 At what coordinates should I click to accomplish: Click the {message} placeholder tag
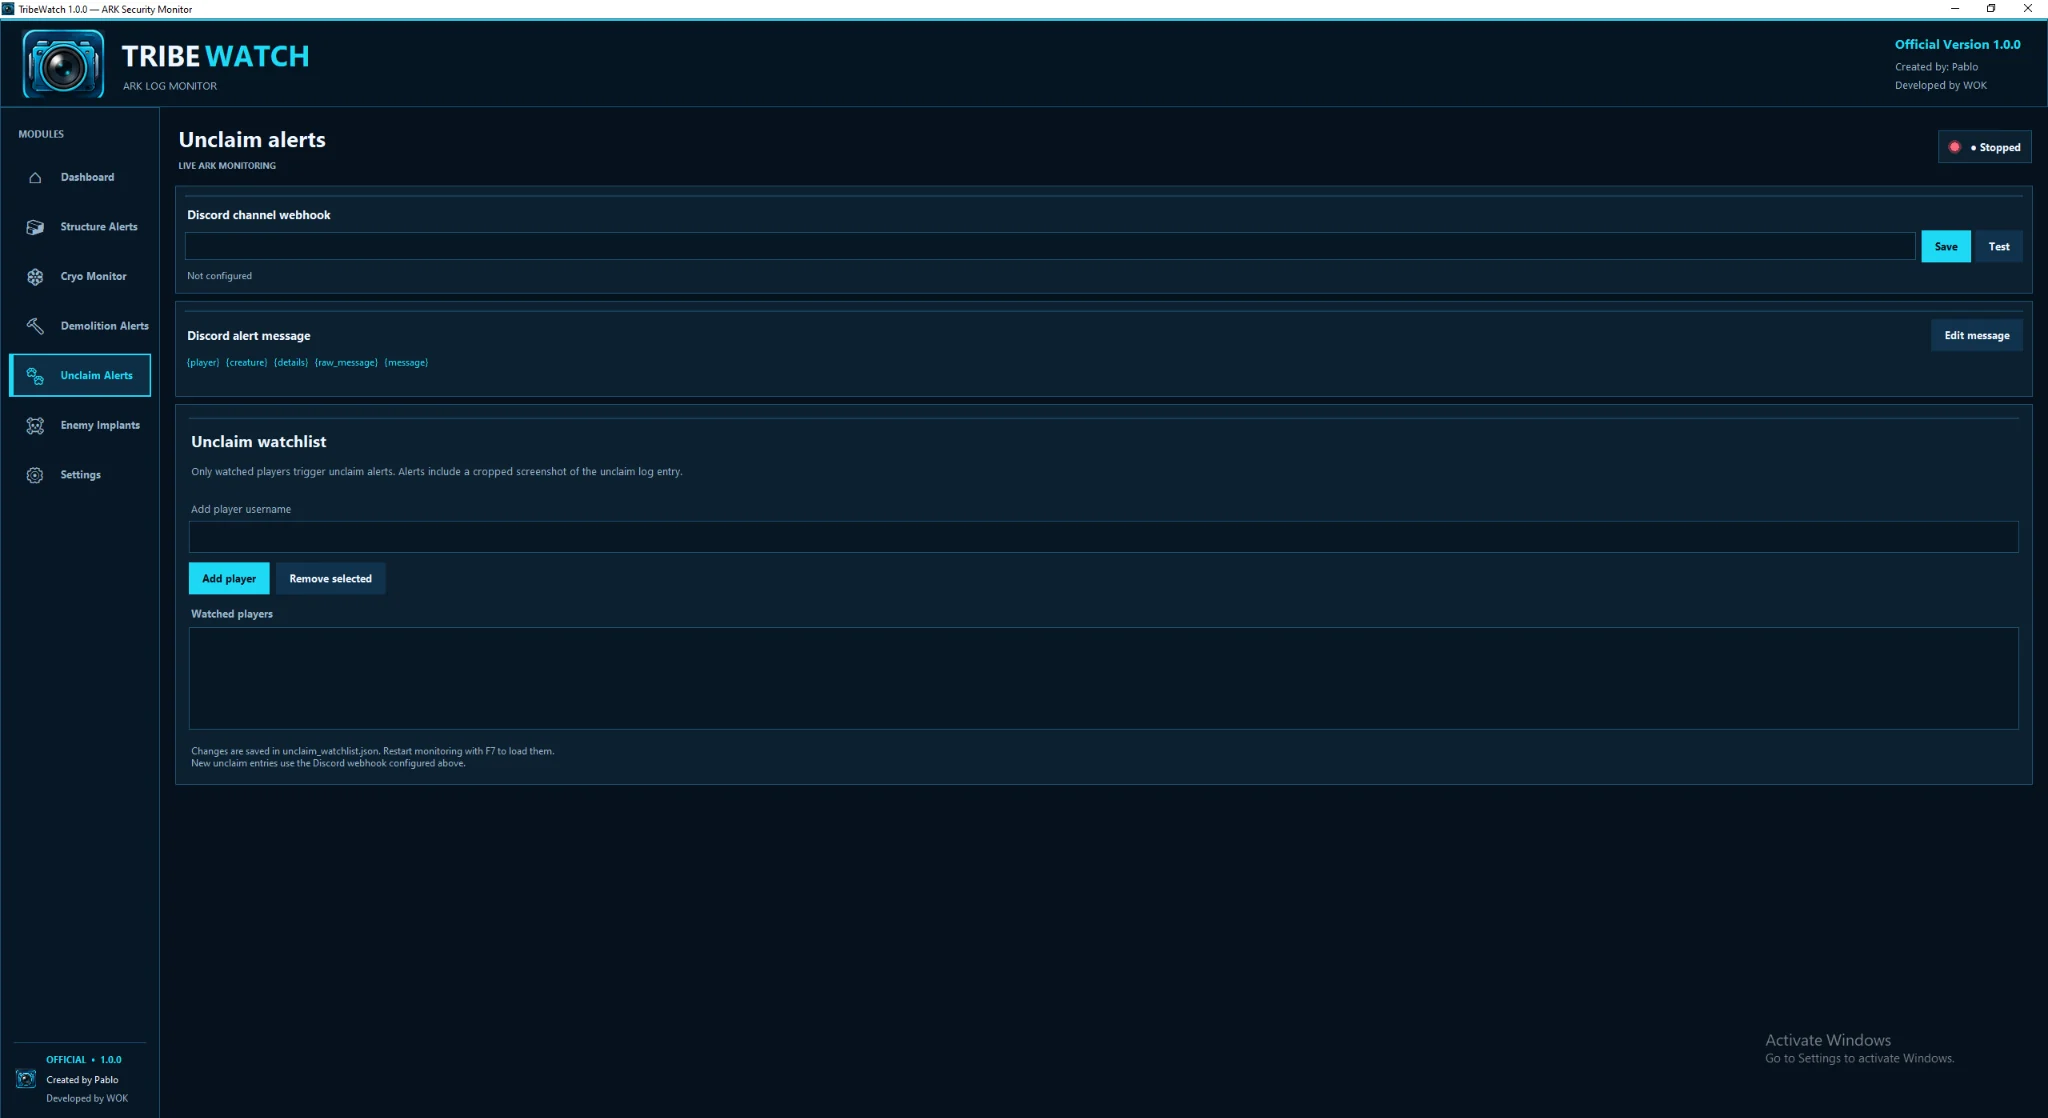[406, 363]
